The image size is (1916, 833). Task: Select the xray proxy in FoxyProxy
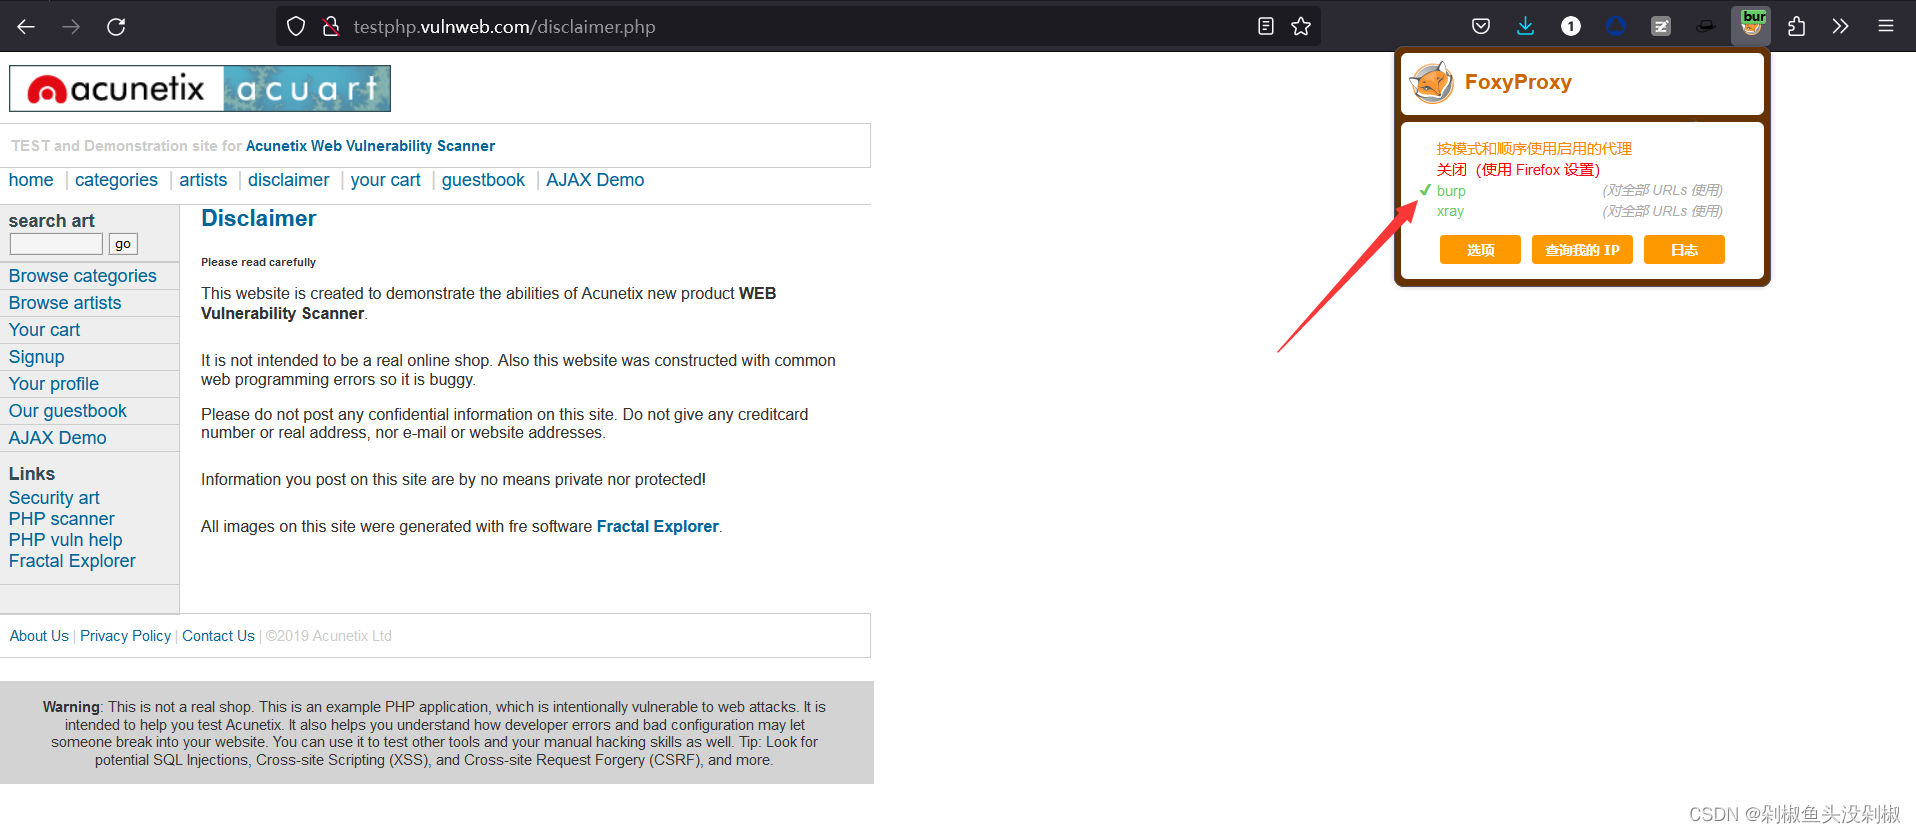(1450, 211)
